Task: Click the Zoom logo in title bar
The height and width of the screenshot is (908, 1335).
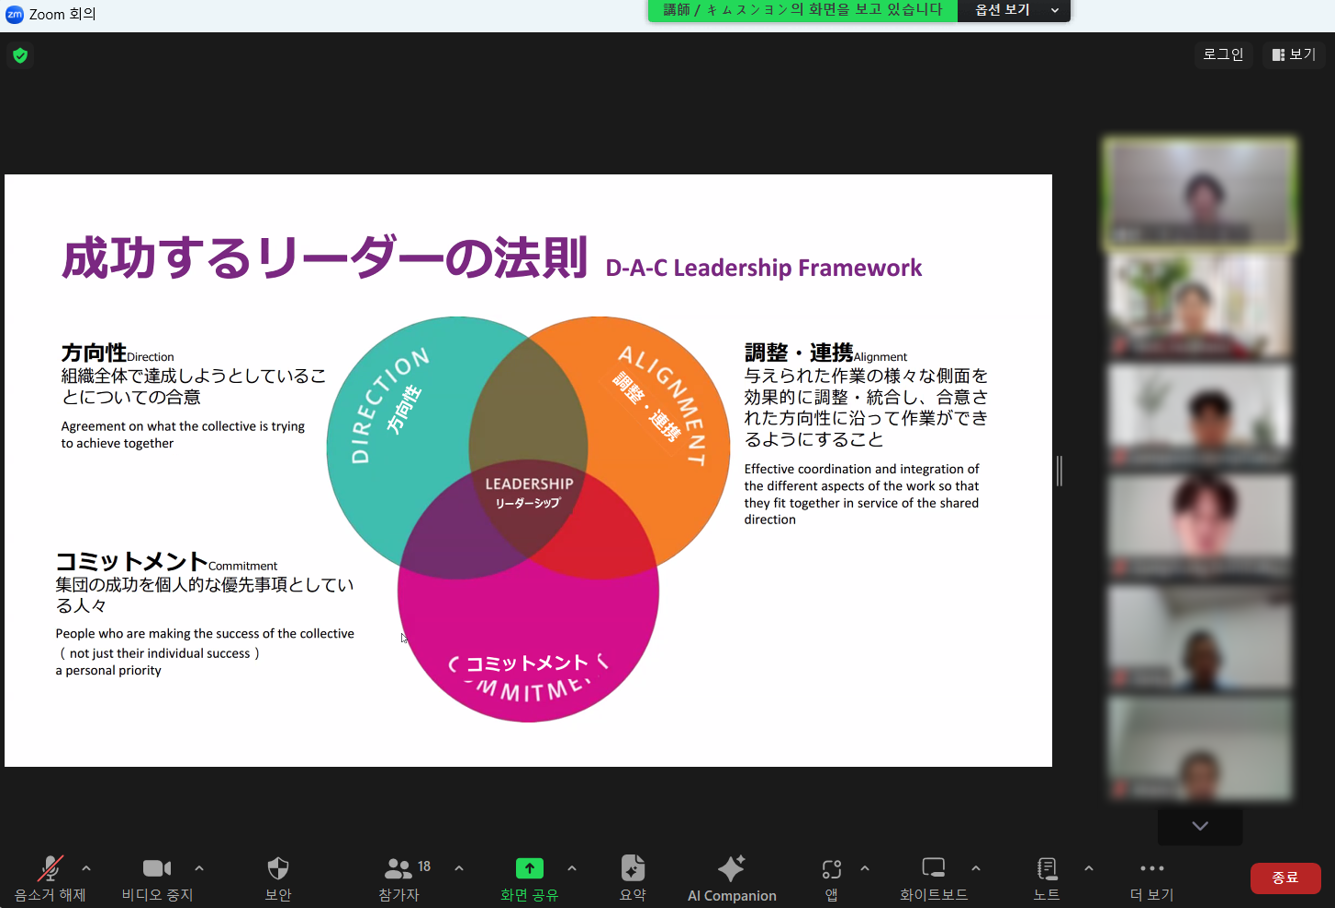Action: [14, 14]
